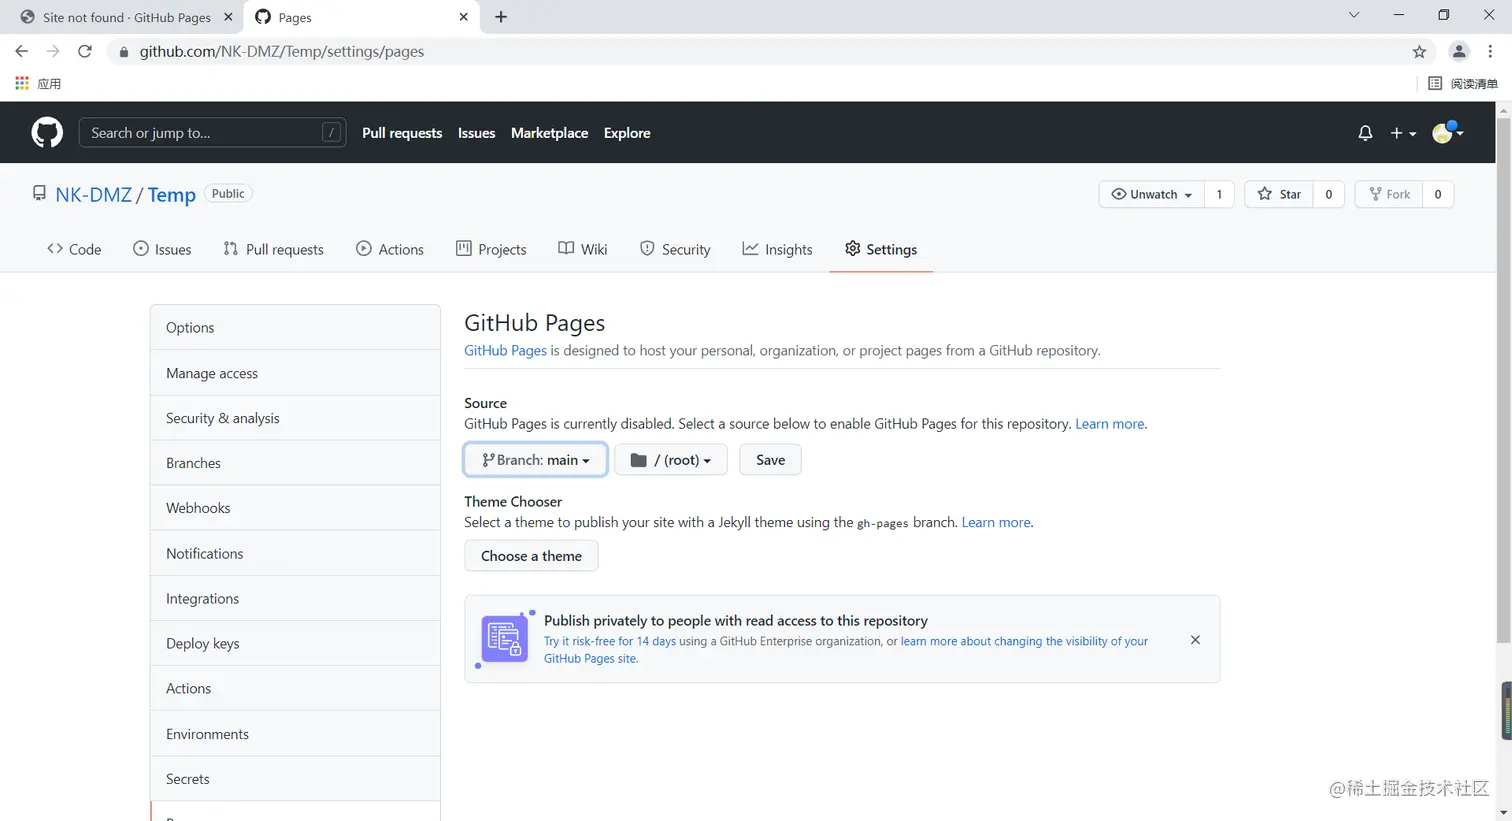Dismiss the 'Publish privately' banner
Image resolution: width=1512 pixels, height=821 pixels.
(1195, 640)
